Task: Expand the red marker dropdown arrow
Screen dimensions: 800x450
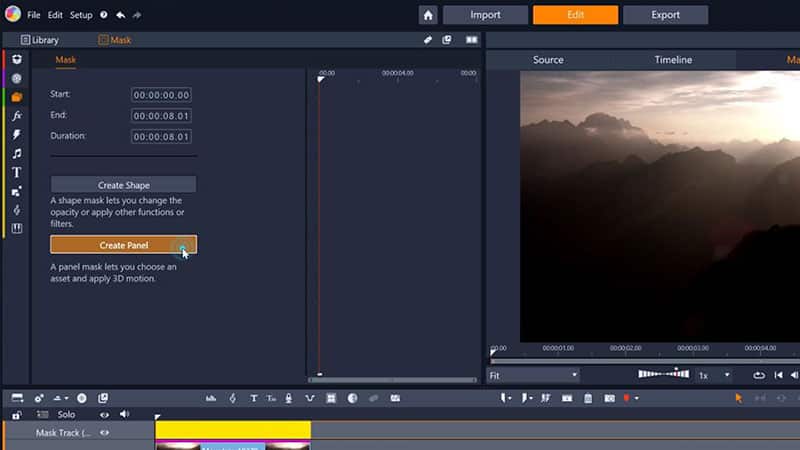Action: coord(637,398)
